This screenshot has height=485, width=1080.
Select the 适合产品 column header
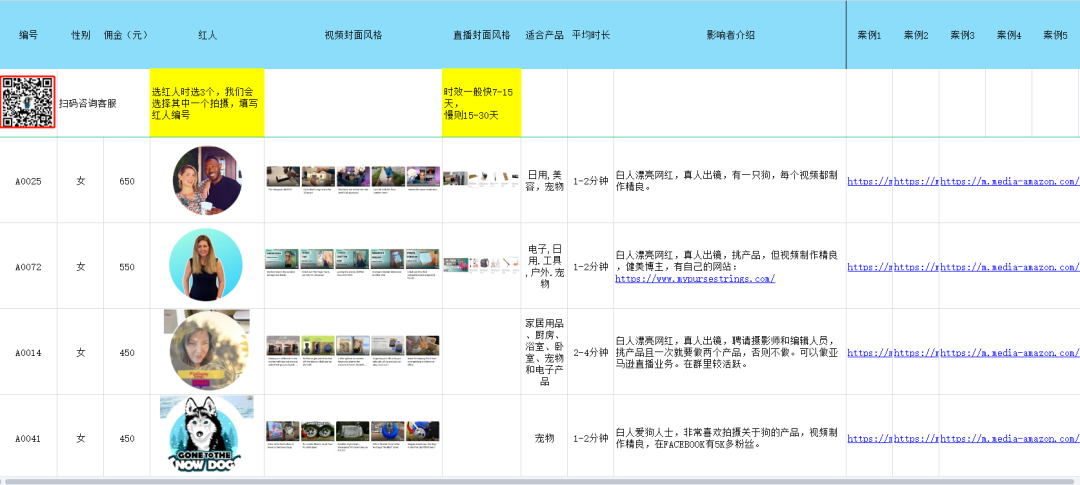click(544, 35)
